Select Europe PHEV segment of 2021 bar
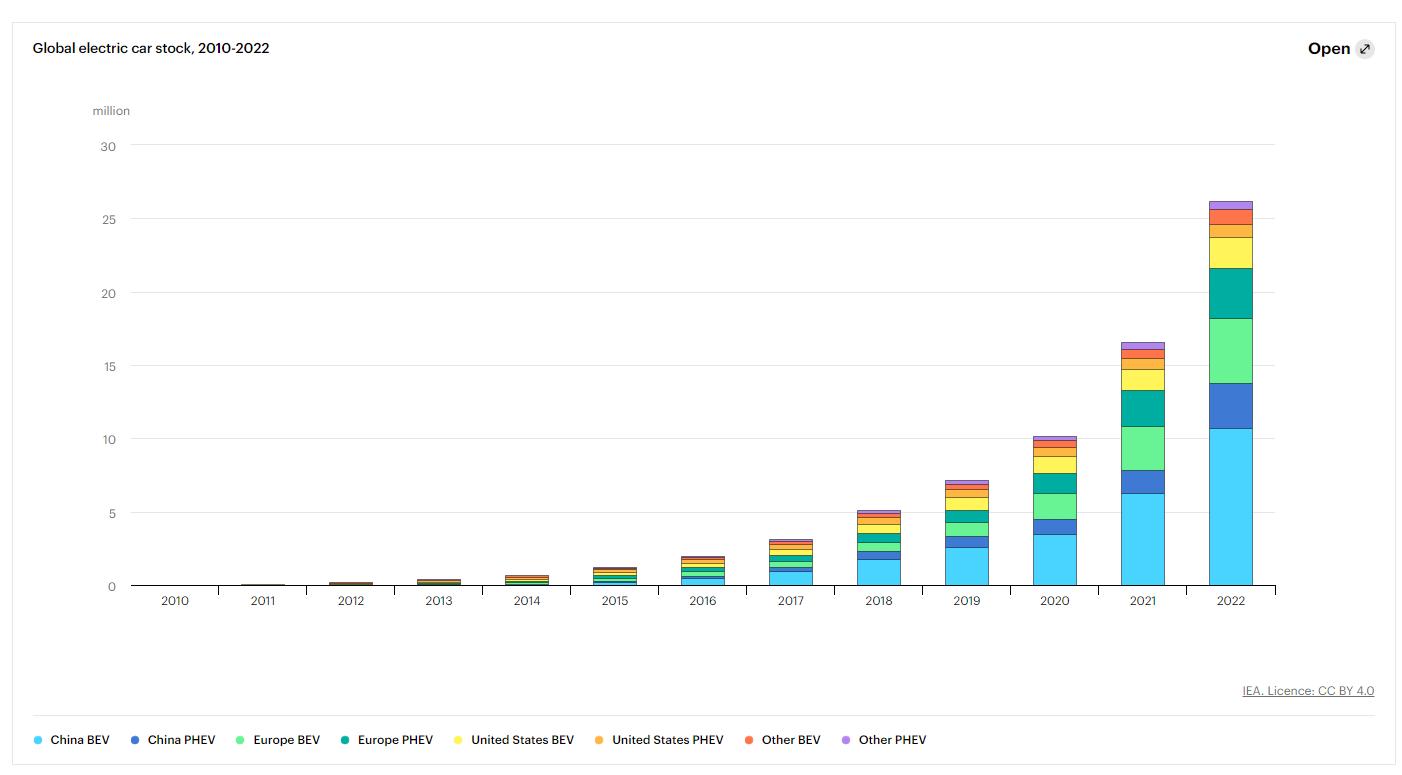Image resolution: width=1402 pixels, height=775 pixels. (x=1143, y=409)
